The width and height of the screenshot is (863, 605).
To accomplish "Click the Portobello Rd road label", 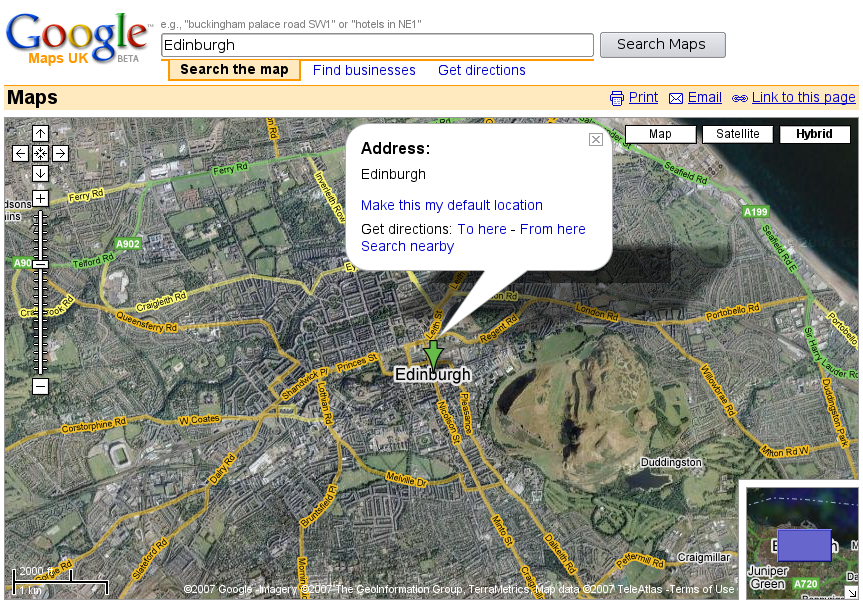I will (733, 312).
